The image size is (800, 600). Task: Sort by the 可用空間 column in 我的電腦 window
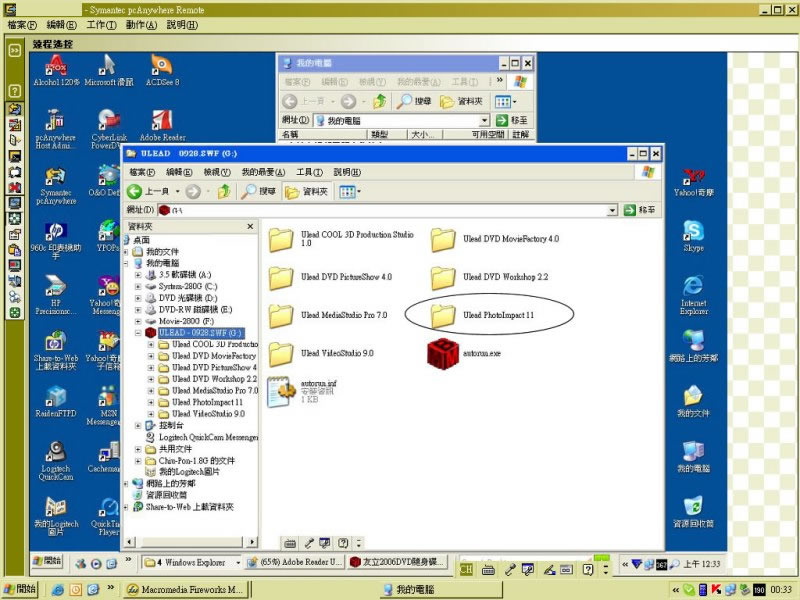tap(474, 134)
